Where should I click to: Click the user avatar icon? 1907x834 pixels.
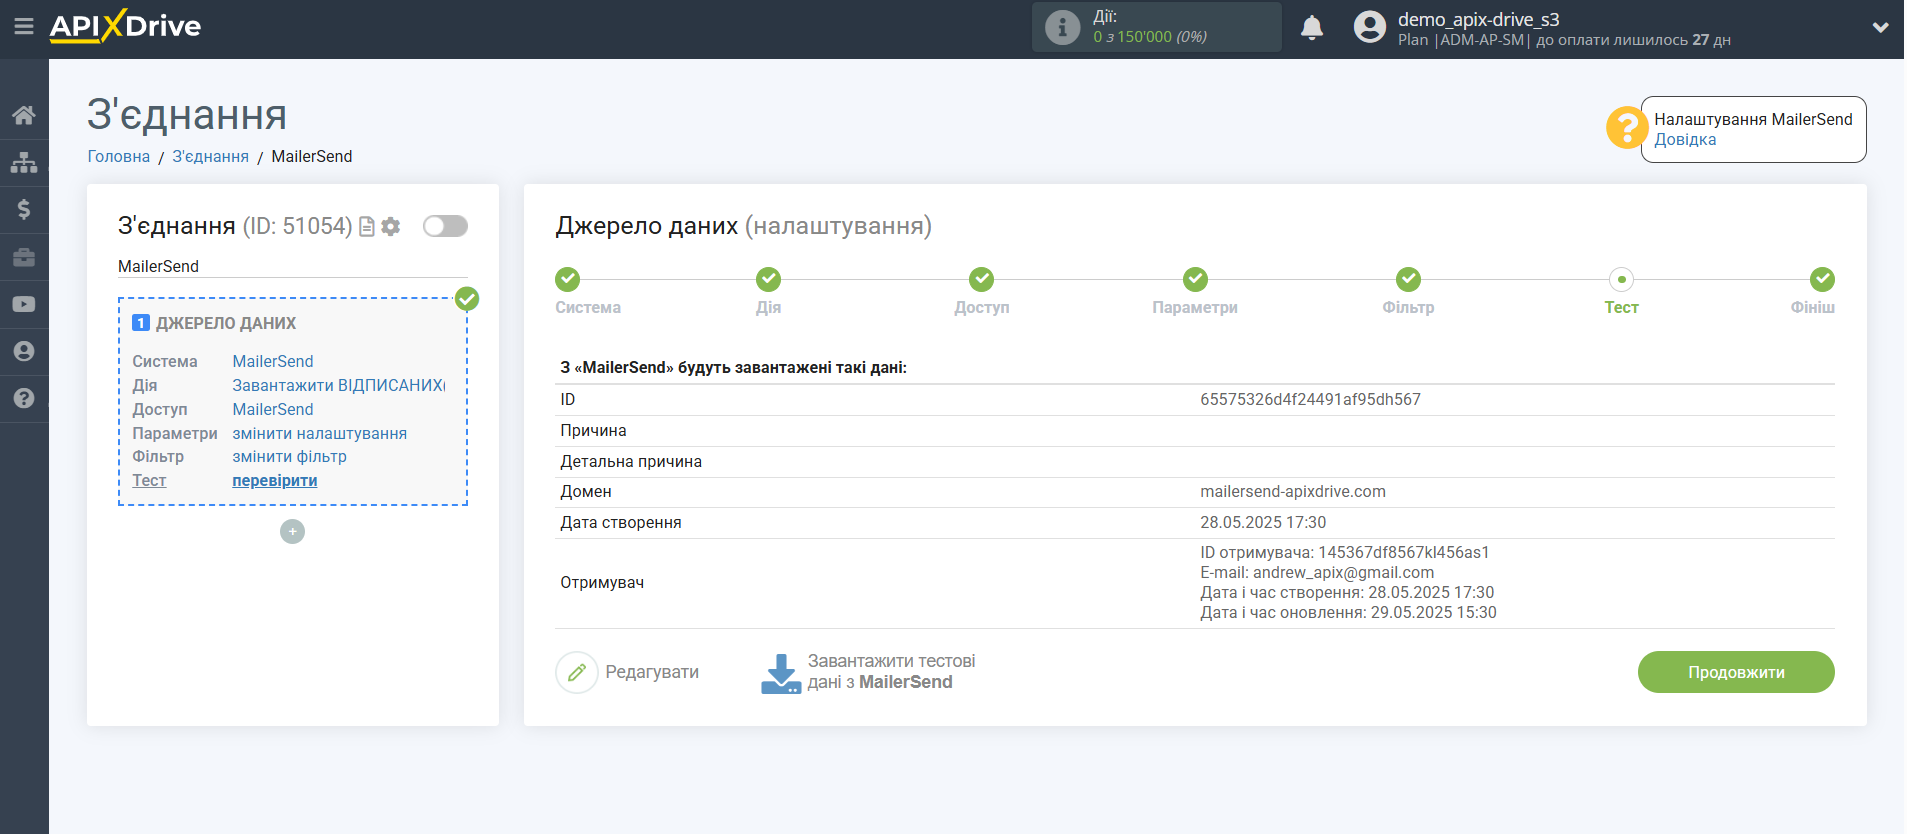(1370, 27)
